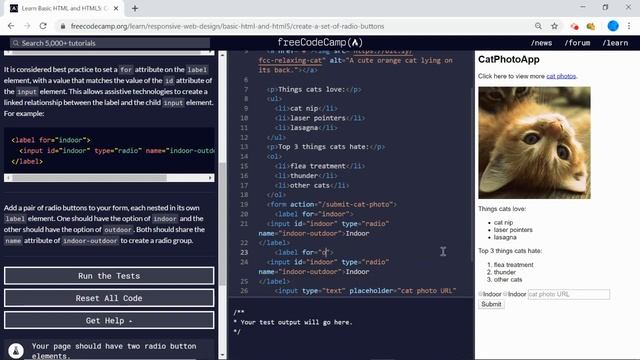Open the /news navigation link
Image resolution: width=640 pixels, height=360 pixels.
coord(541,43)
